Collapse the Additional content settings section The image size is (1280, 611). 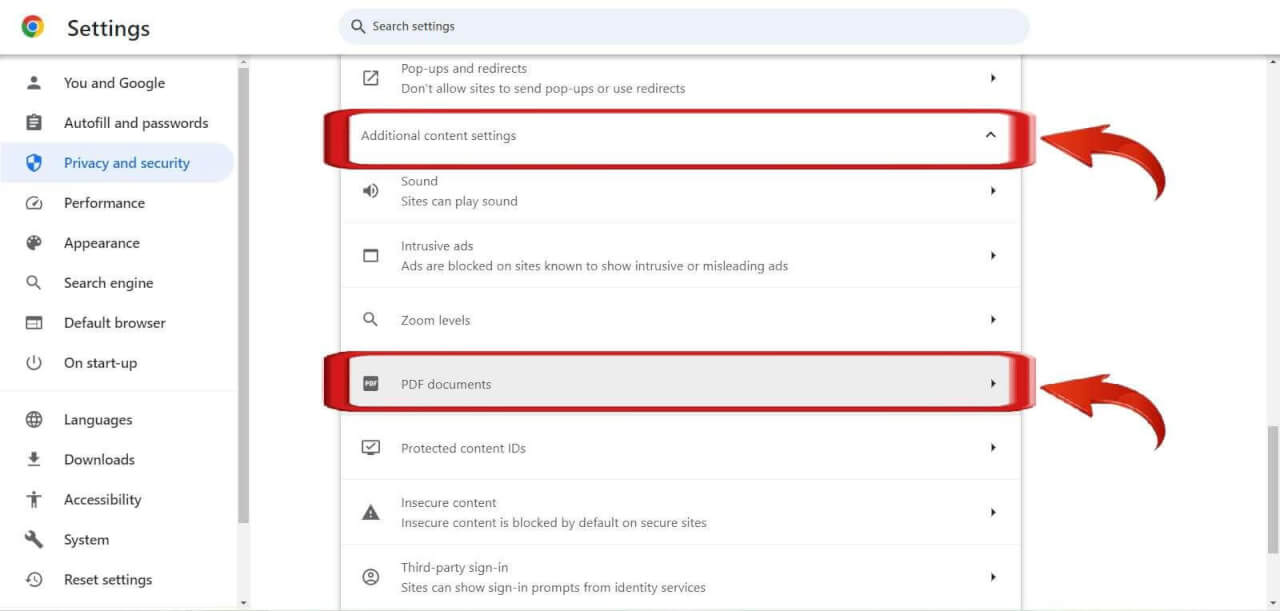coord(990,135)
